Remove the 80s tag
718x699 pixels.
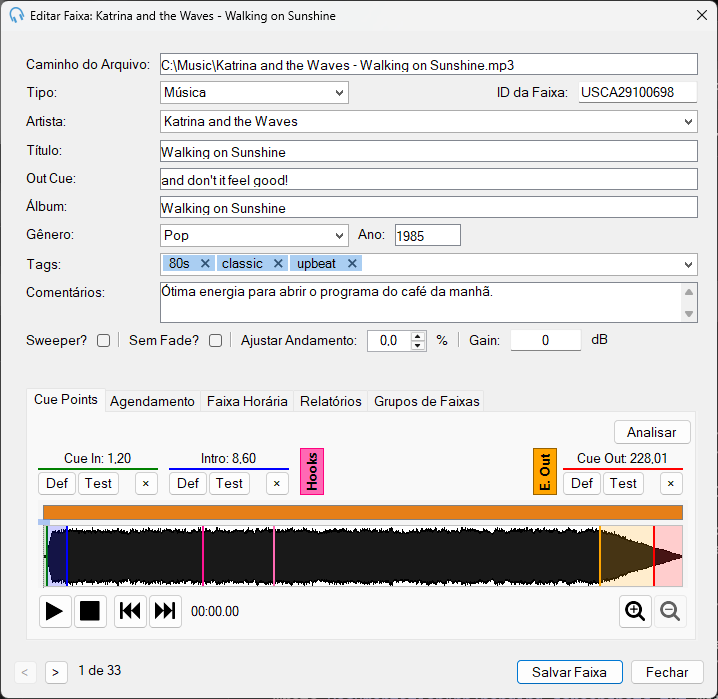pos(205,264)
